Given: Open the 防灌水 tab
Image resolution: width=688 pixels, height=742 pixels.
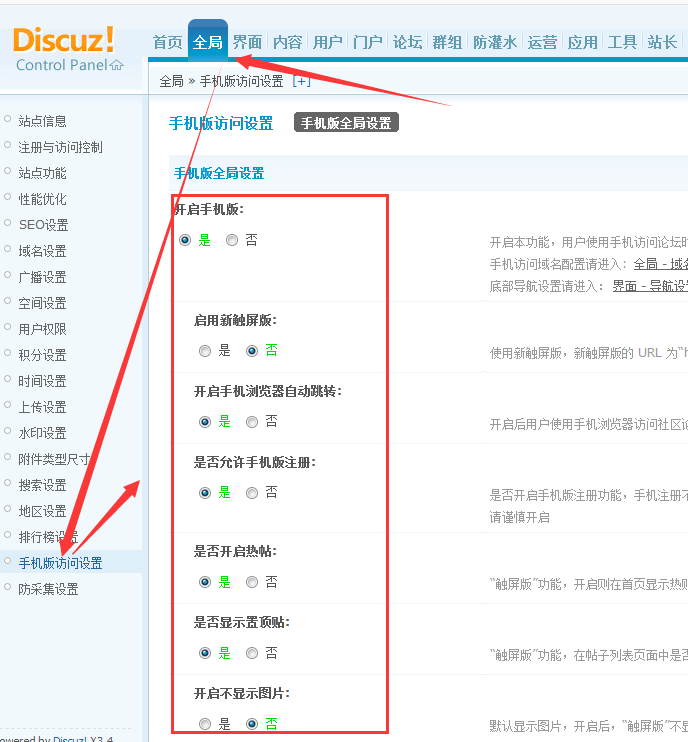Looking at the screenshot, I should point(495,43).
